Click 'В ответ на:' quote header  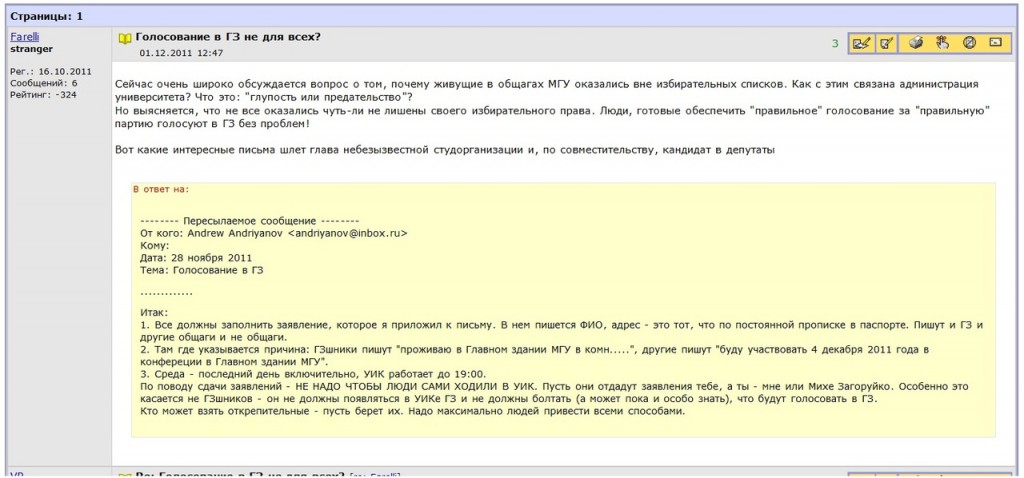161,189
